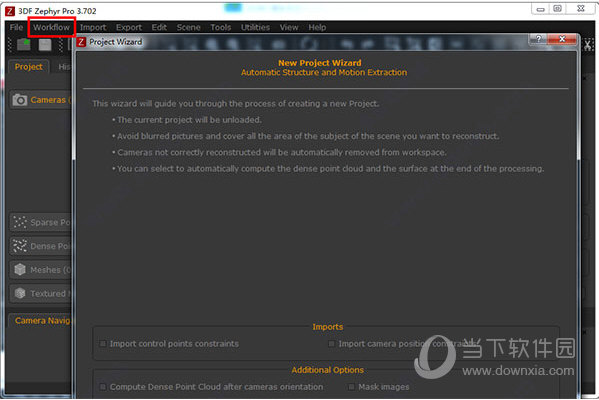599x400 pixels.
Task: Enable Compute Dense Point Cloud after cameras orientation
Action: (x=103, y=387)
